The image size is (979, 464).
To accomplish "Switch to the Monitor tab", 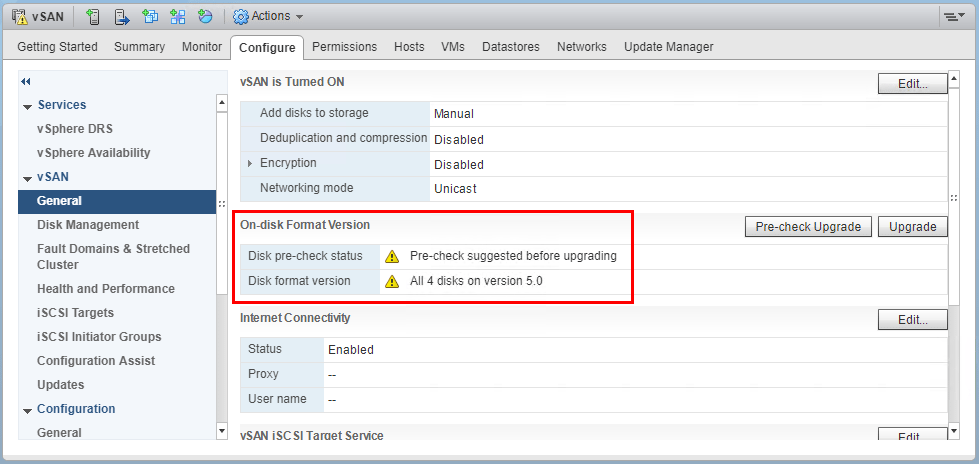I will 202,47.
